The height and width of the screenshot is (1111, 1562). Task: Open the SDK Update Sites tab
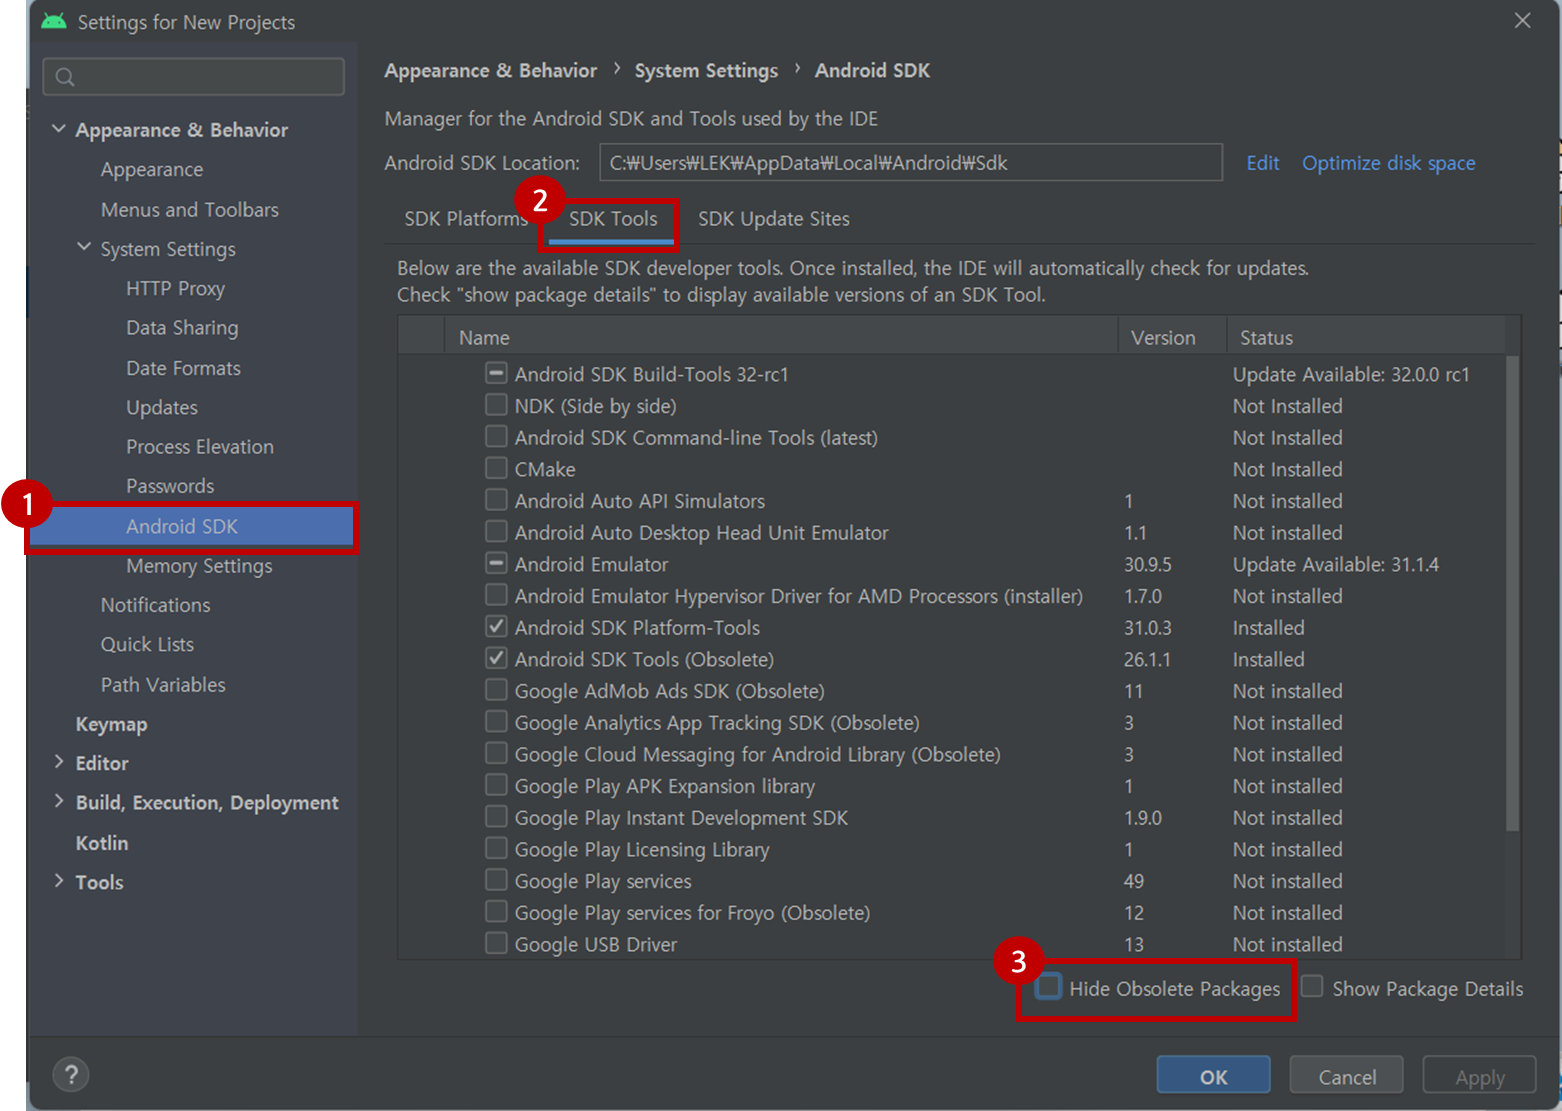pyautogui.click(x=774, y=219)
